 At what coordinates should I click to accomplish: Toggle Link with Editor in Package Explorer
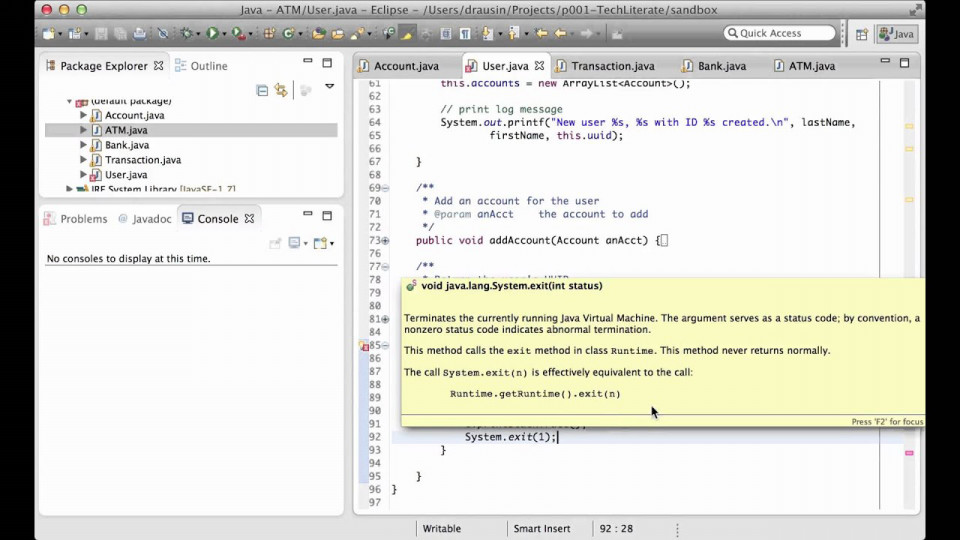click(x=281, y=90)
